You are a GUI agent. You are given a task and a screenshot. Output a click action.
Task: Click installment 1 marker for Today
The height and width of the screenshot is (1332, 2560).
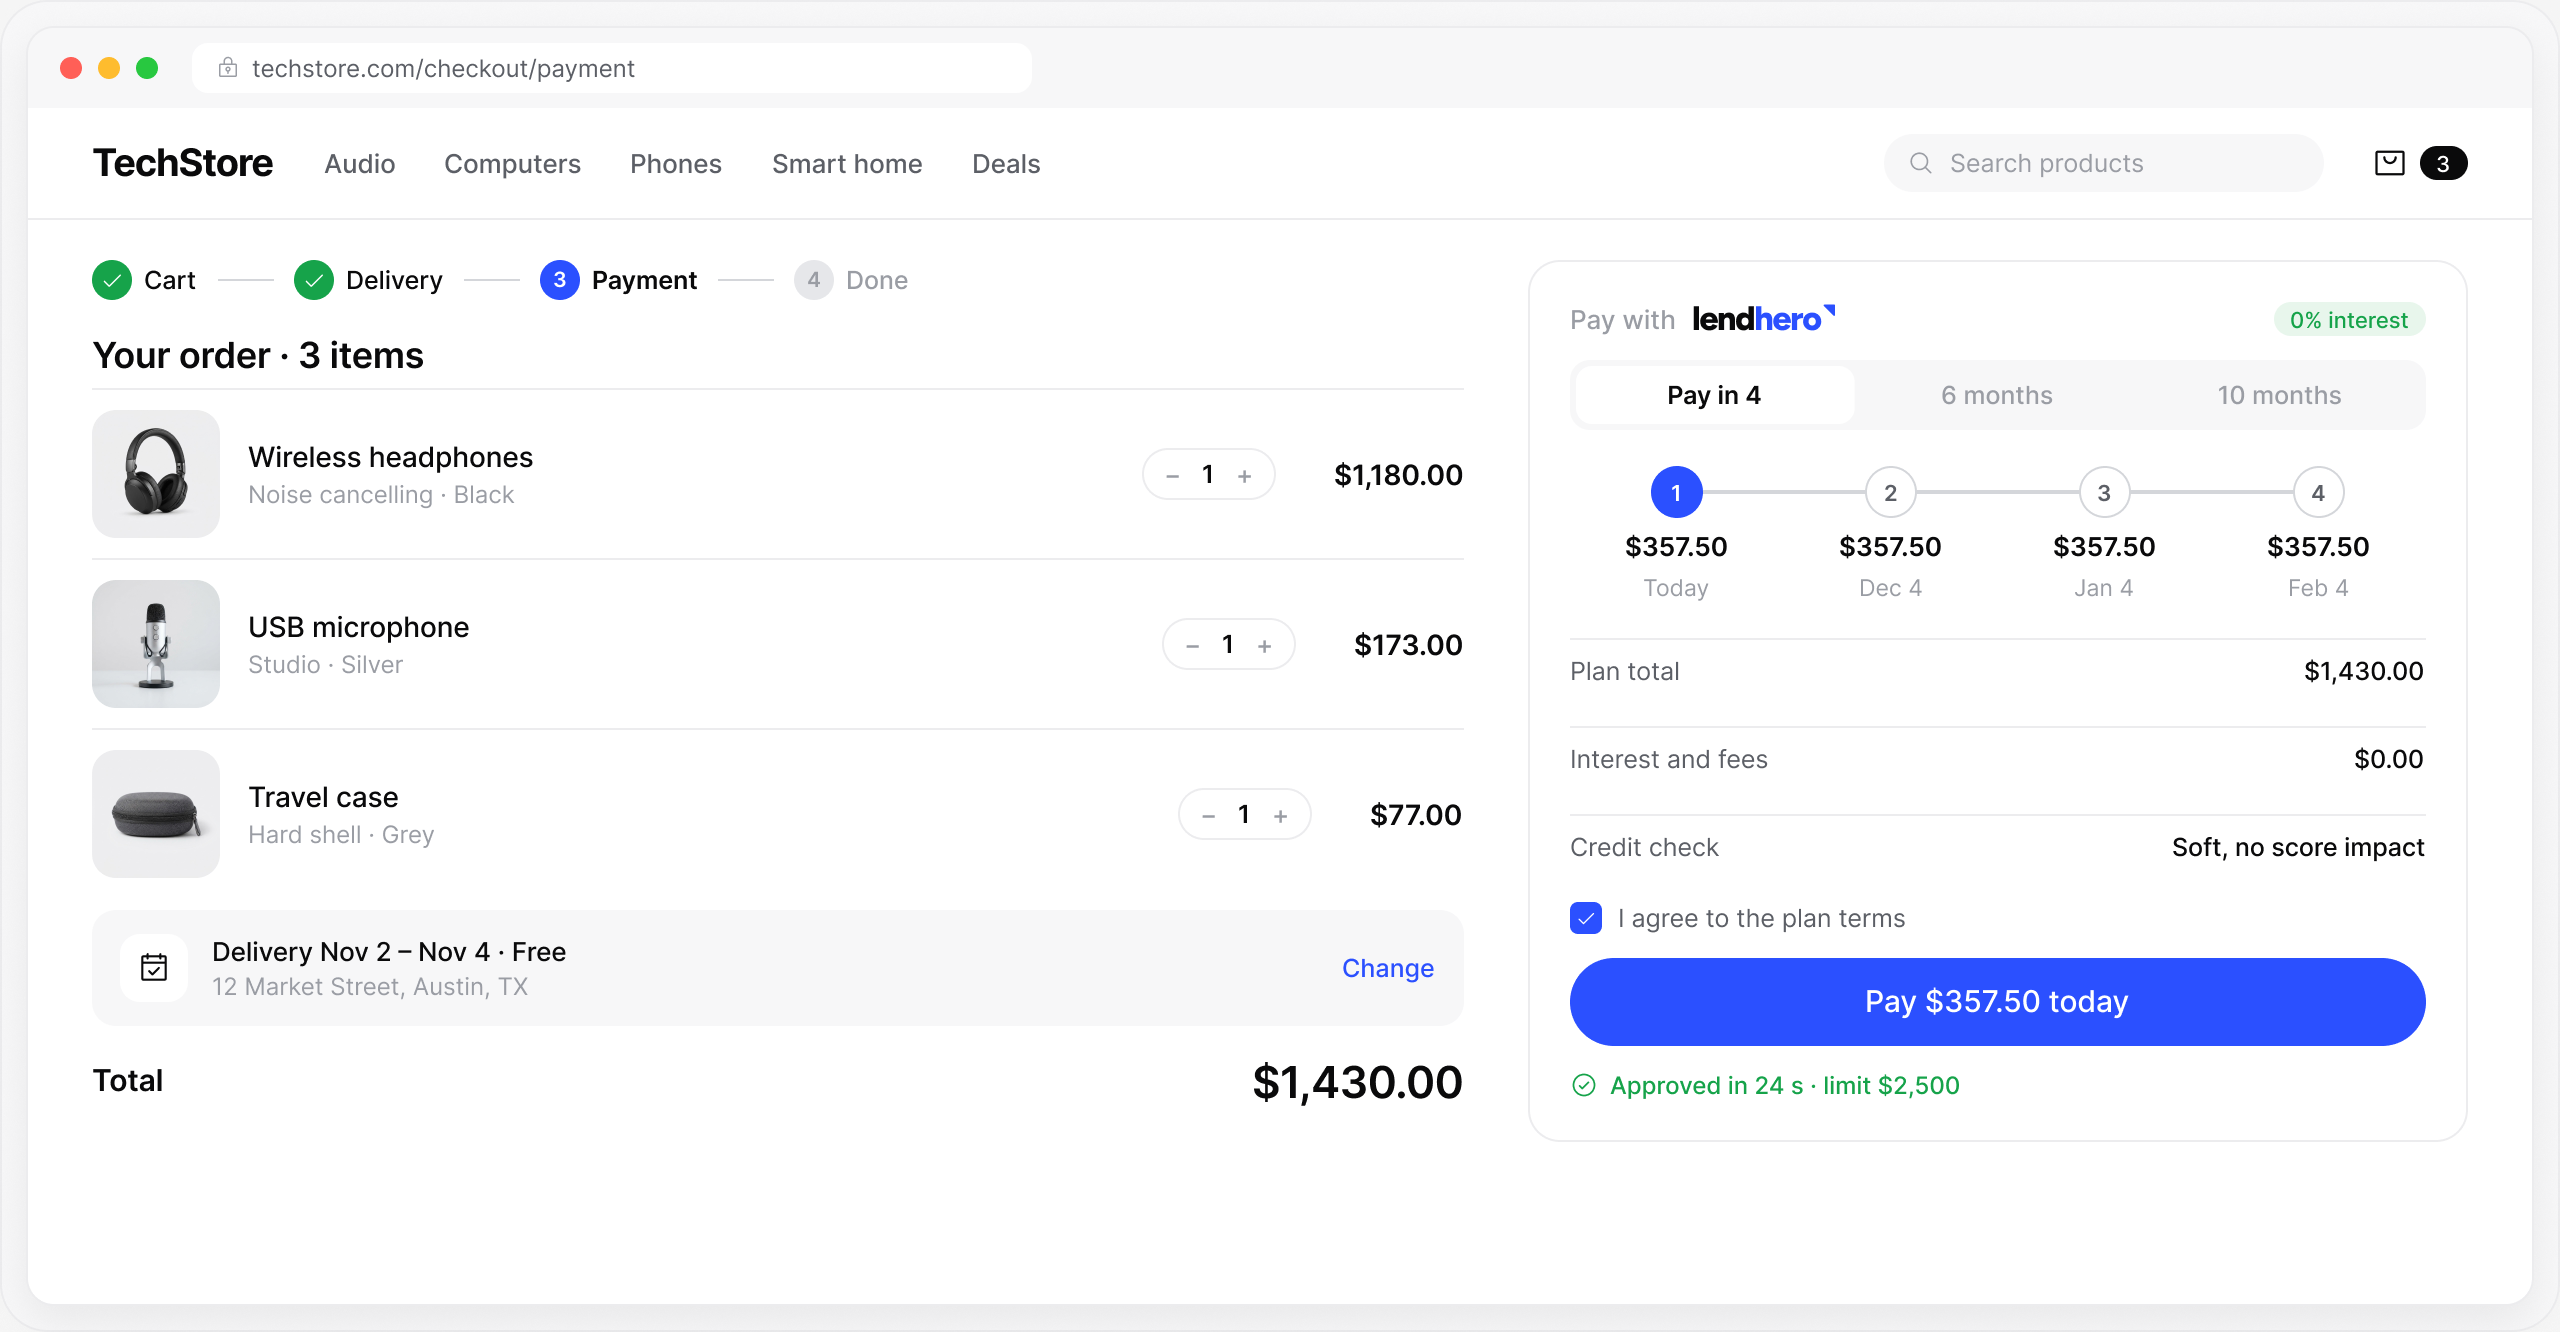click(1676, 492)
